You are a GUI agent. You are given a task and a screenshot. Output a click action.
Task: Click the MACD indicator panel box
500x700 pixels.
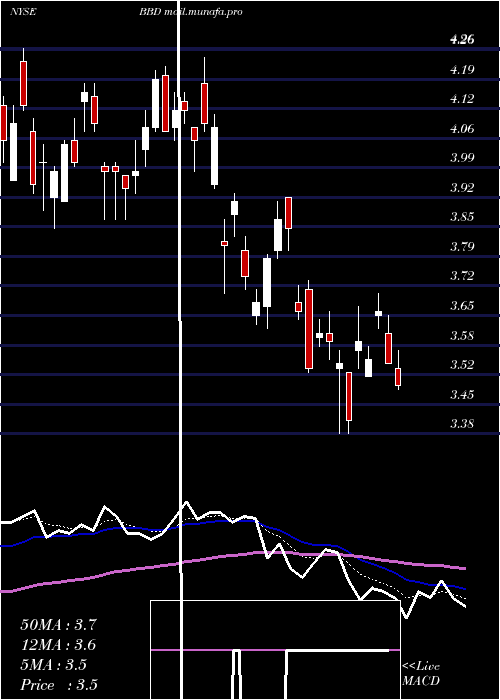tap(275, 650)
